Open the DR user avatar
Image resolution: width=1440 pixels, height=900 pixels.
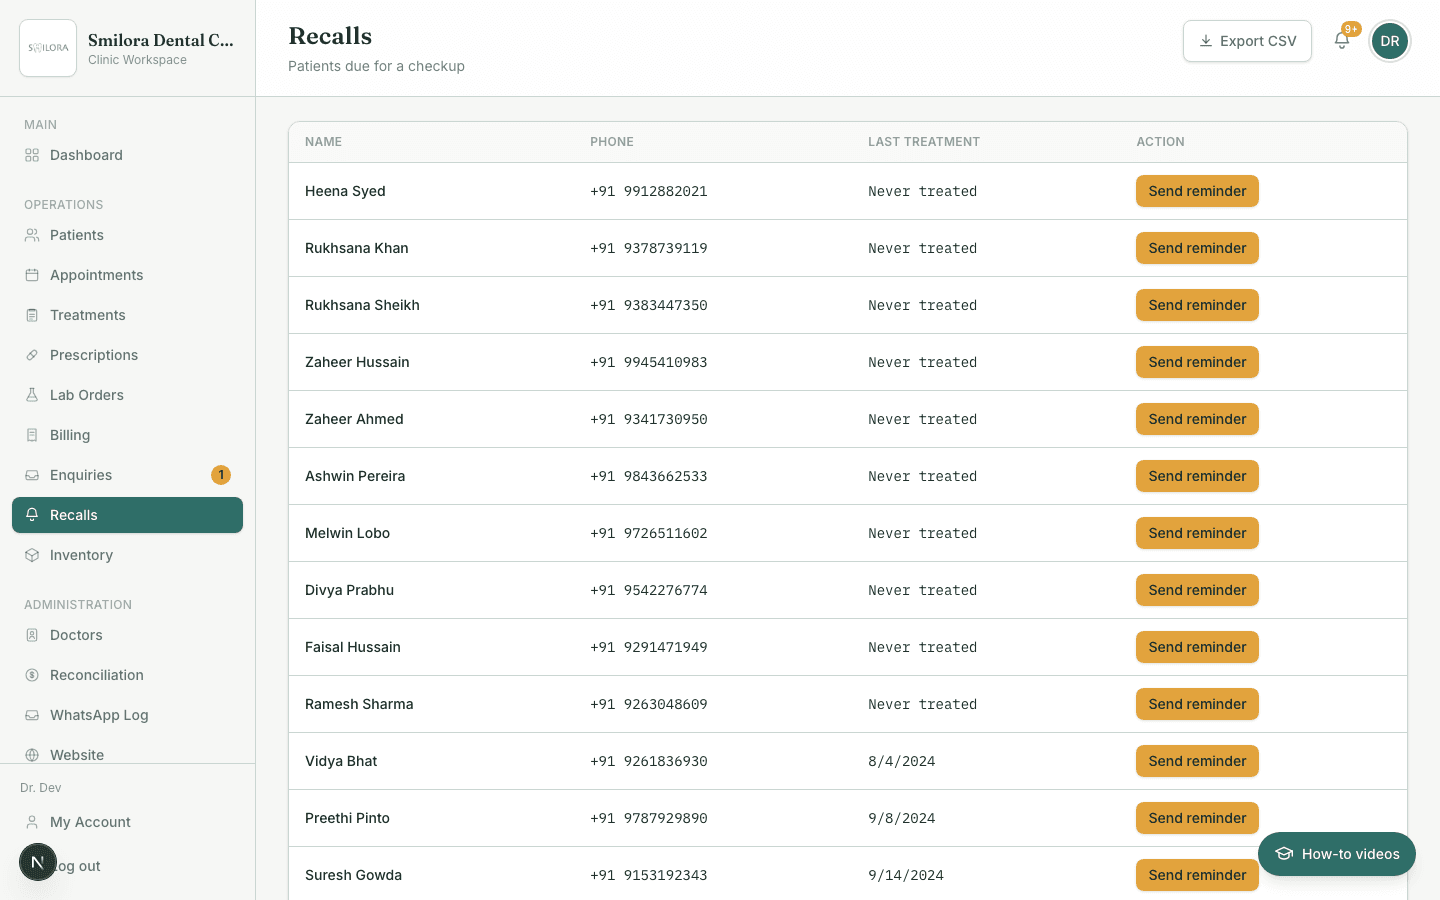(x=1390, y=41)
